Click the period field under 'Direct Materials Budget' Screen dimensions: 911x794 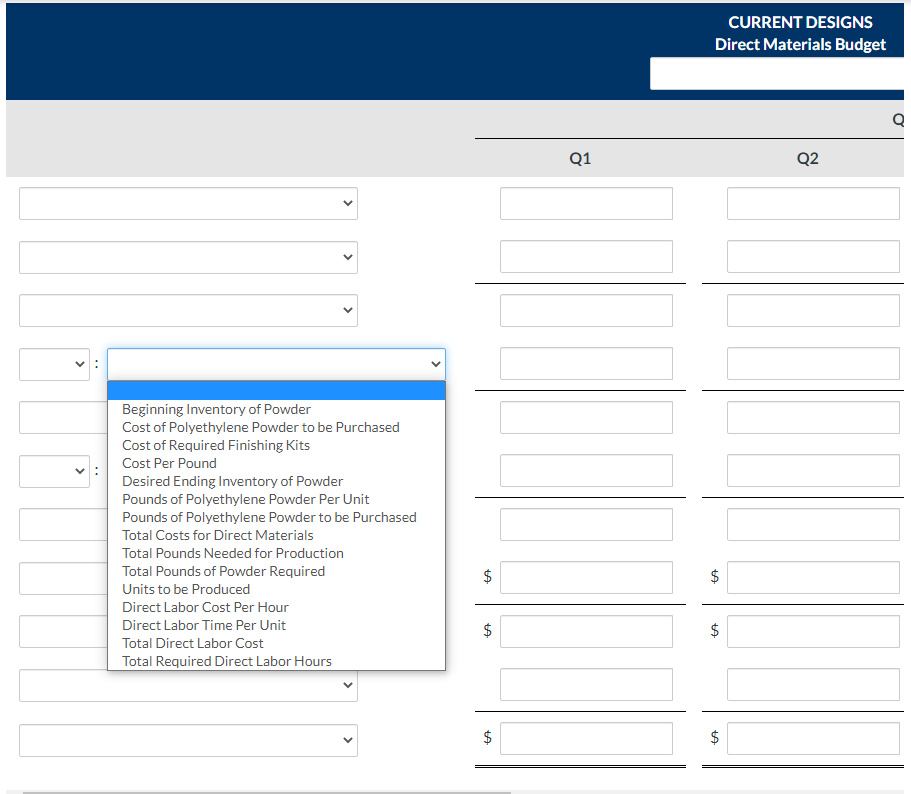pos(777,74)
